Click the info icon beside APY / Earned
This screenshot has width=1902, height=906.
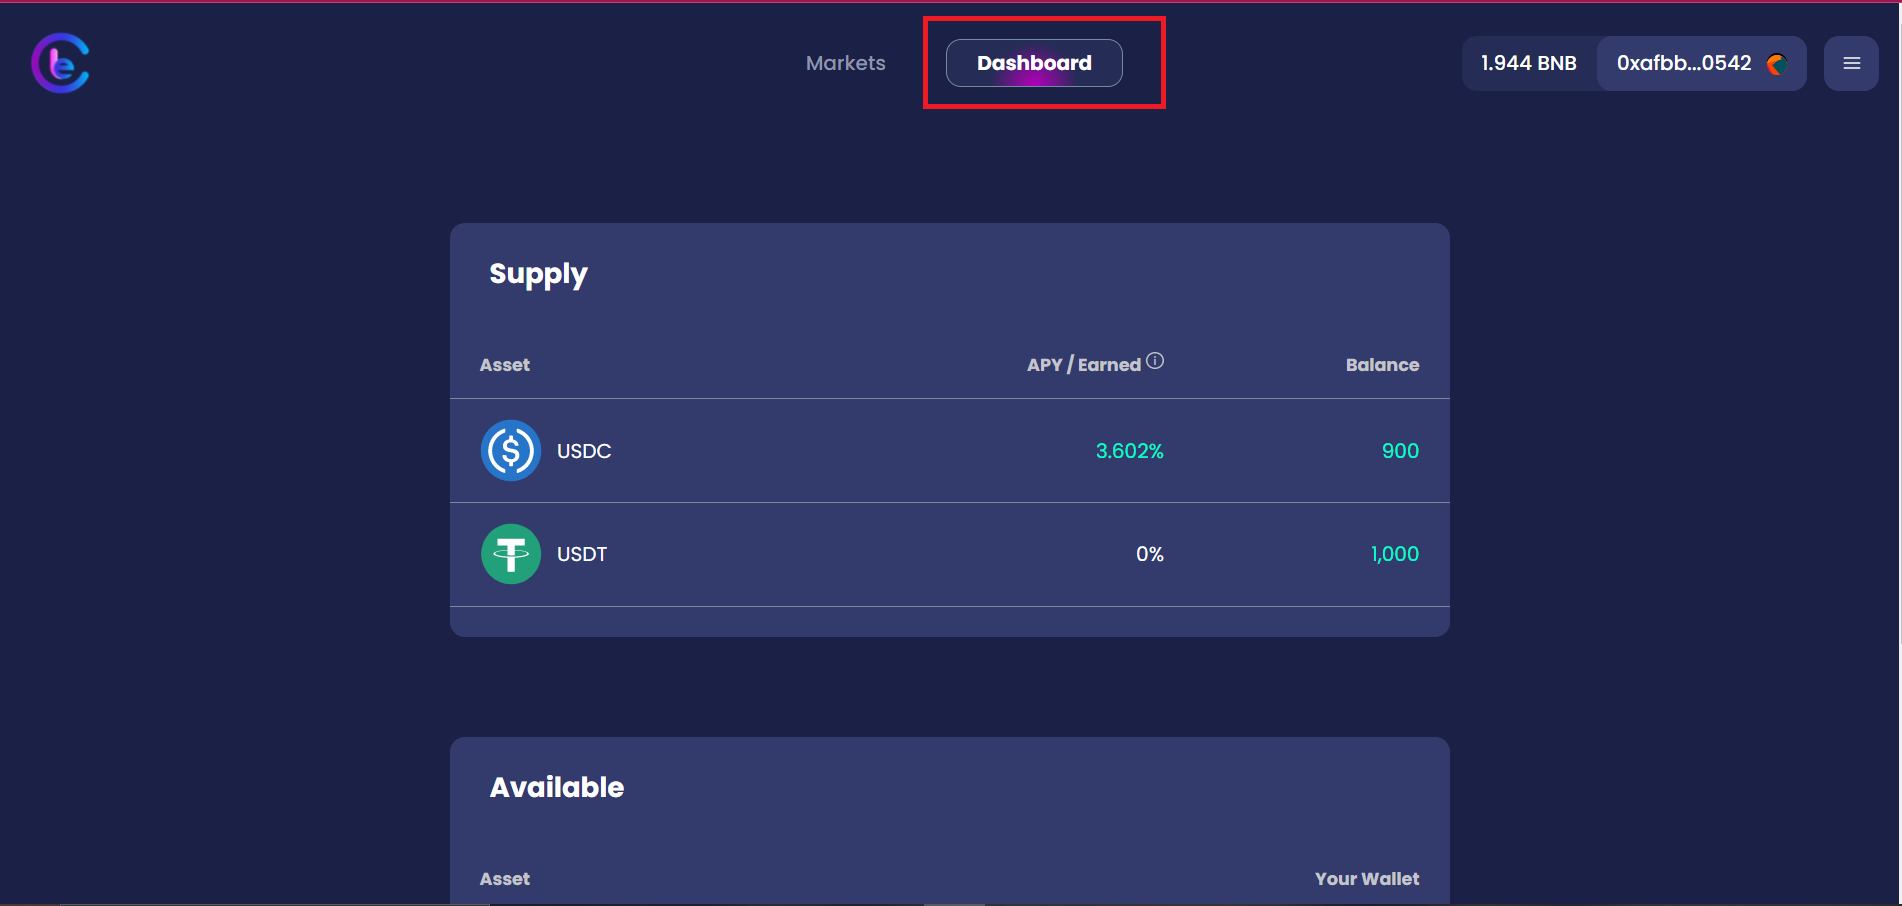coord(1155,361)
